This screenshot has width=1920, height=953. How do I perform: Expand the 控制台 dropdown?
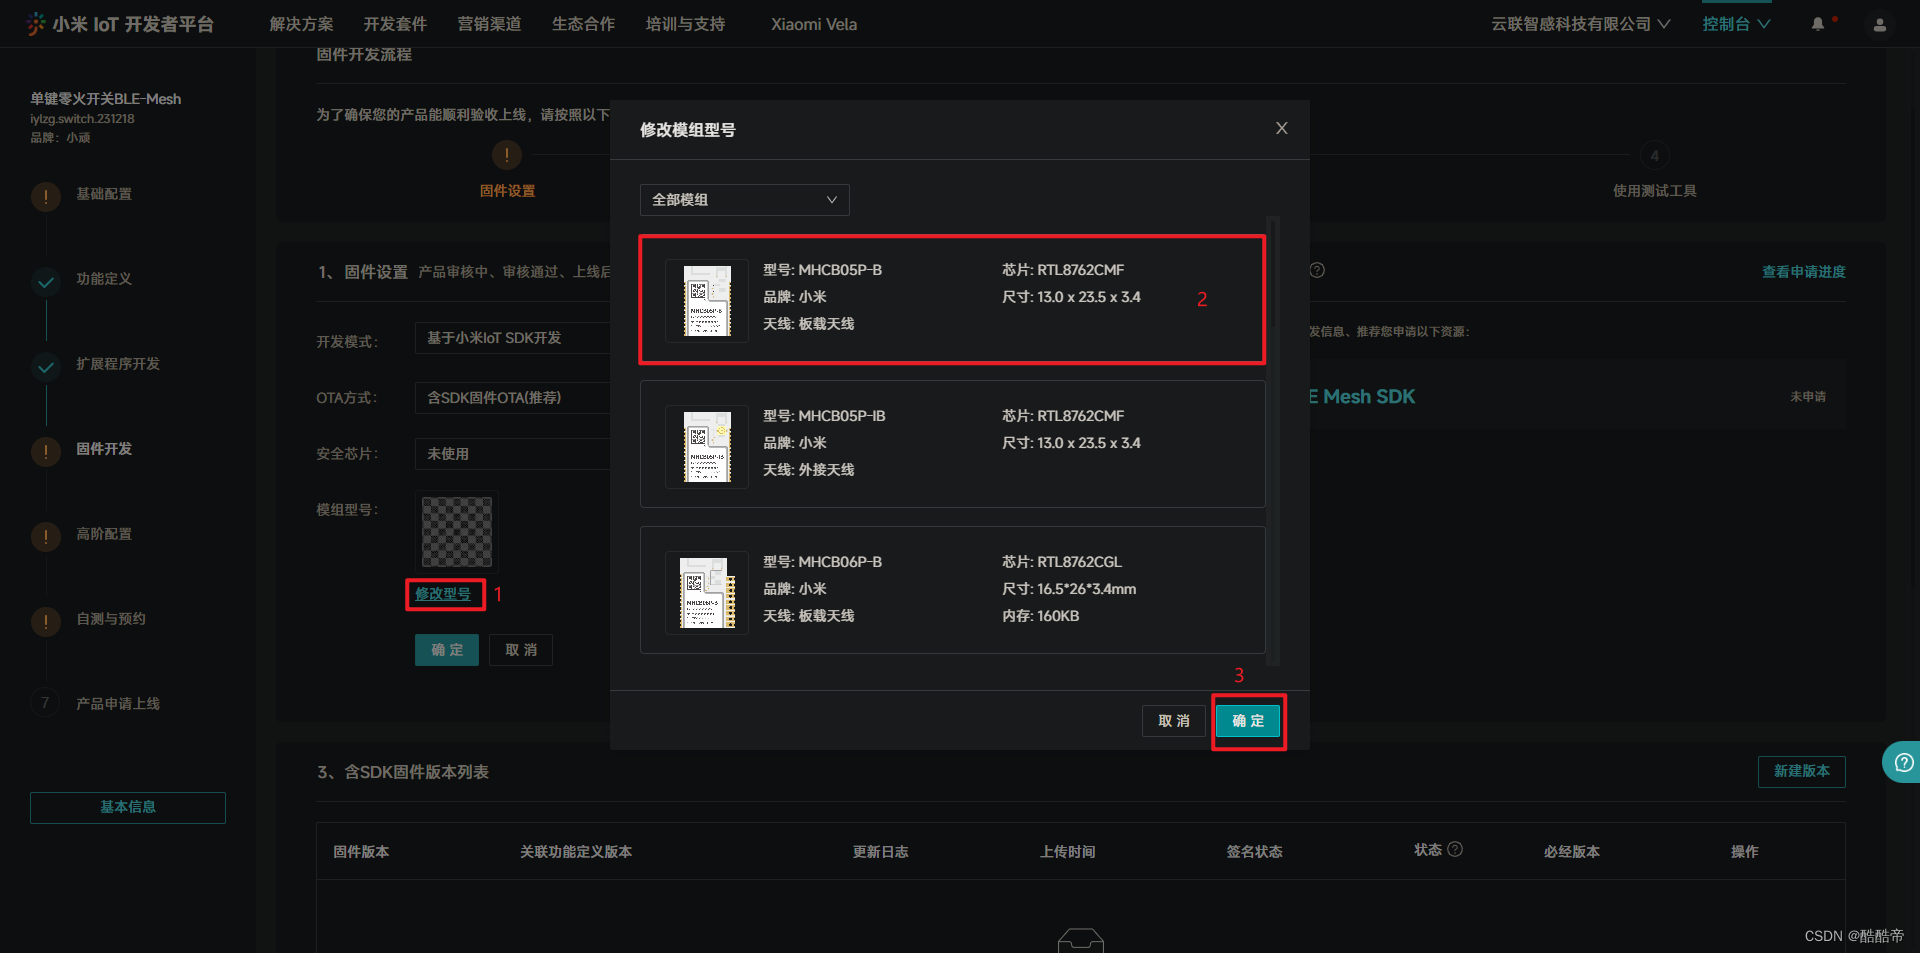tap(1737, 24)
